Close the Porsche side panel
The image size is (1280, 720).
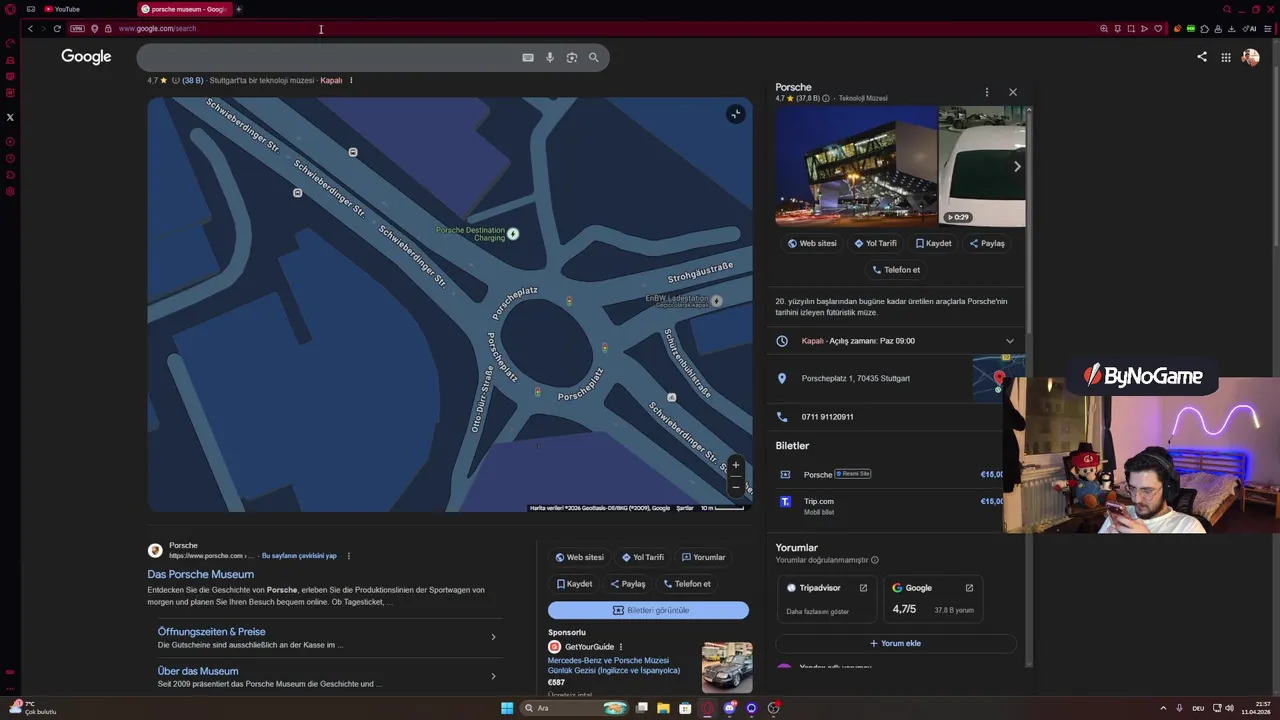(1012, 92)
